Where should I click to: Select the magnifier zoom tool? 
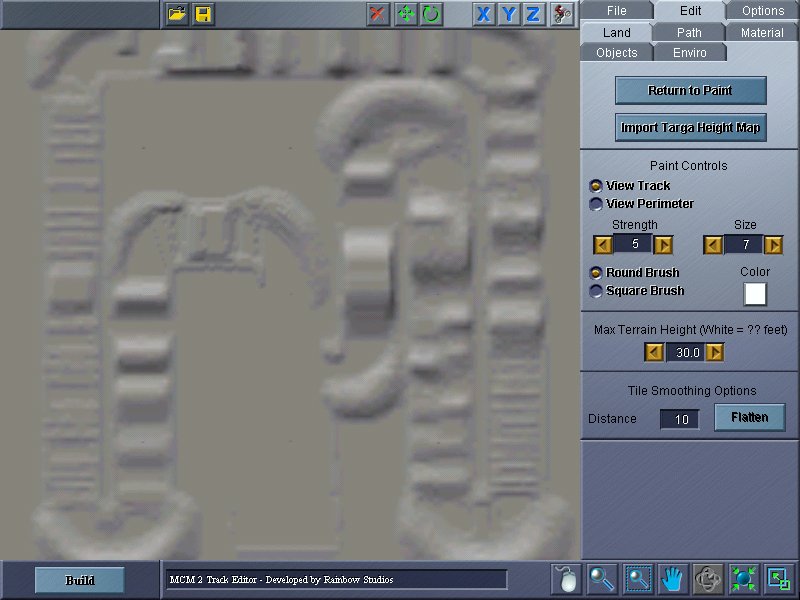pos(603,579)
